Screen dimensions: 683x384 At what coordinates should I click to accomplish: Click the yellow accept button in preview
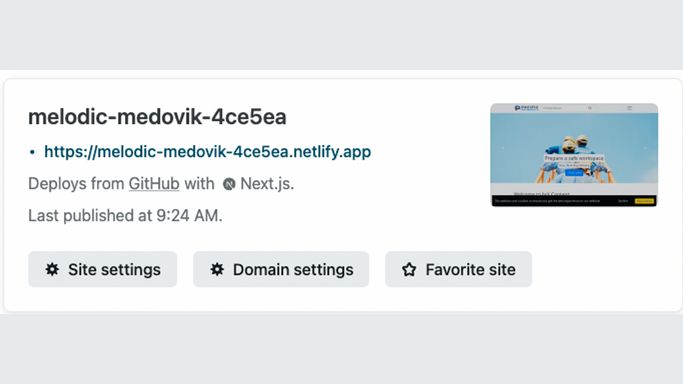click(x=644, y=201)
